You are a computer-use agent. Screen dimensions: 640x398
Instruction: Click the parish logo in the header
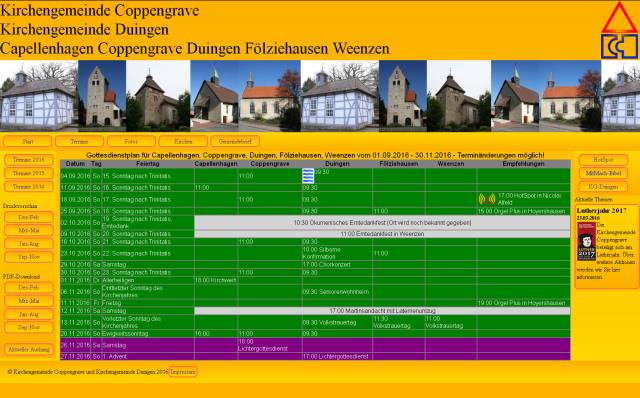click(619, 30)
